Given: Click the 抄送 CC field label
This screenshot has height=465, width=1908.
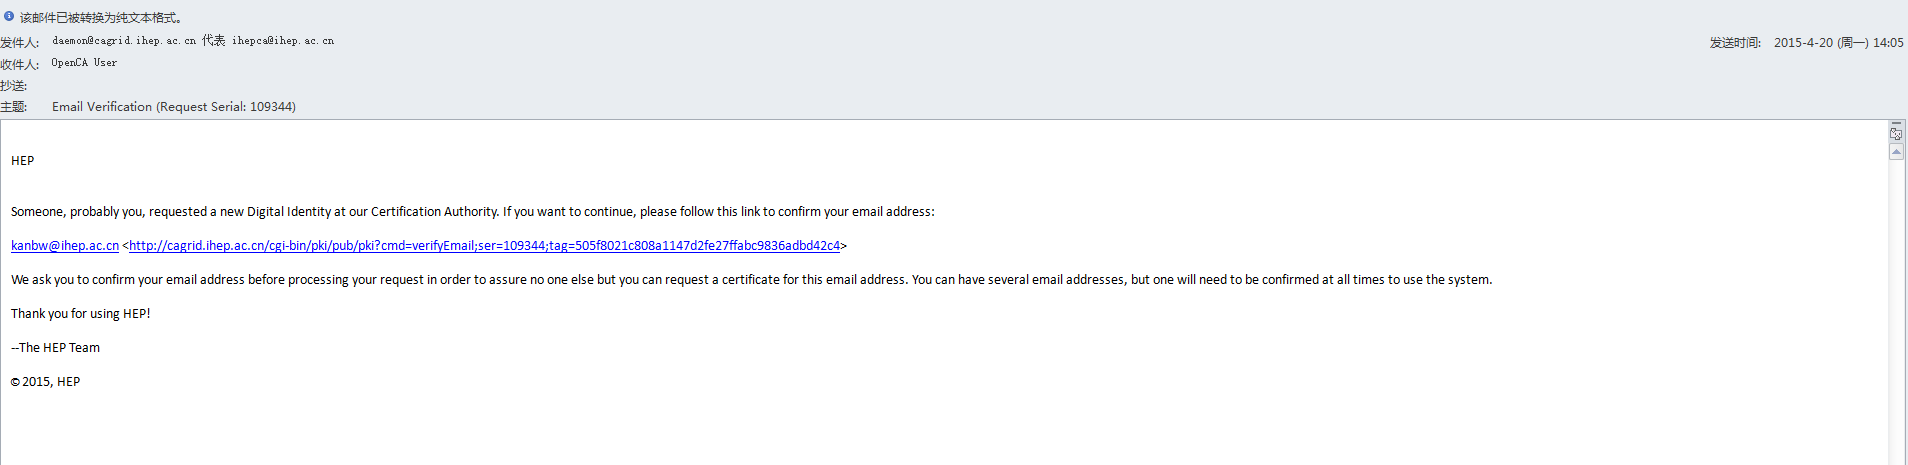Looking at the screenshot, I should click(14, 86).
